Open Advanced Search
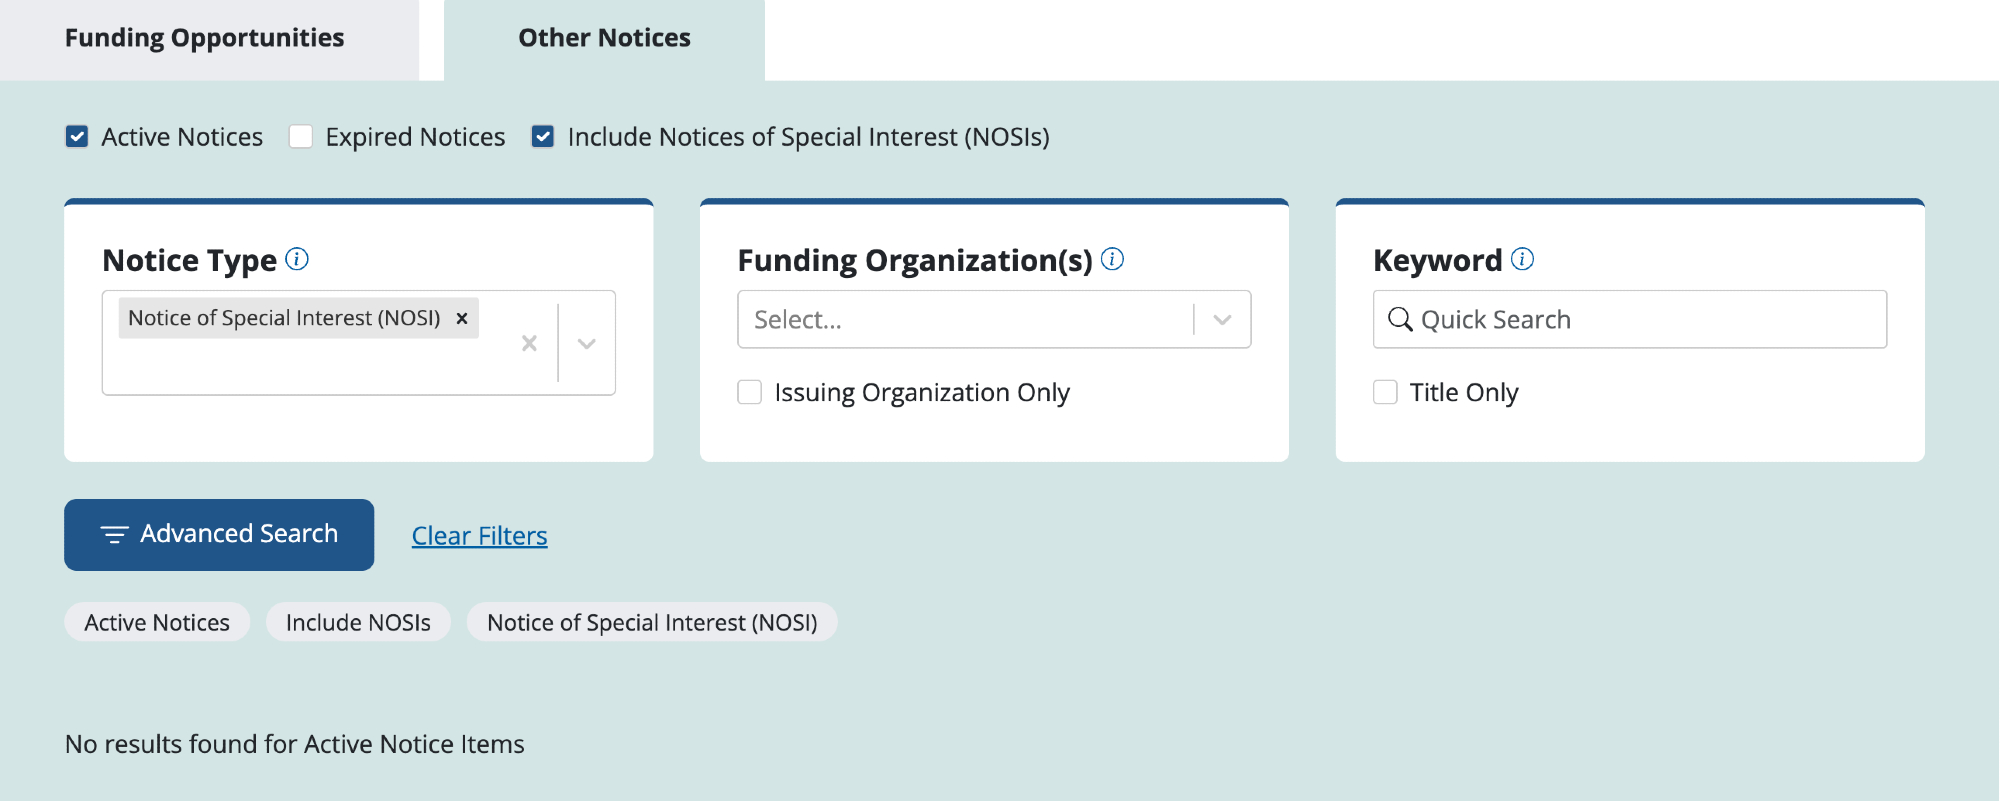 pyautogui.click(x=219, y=534)
